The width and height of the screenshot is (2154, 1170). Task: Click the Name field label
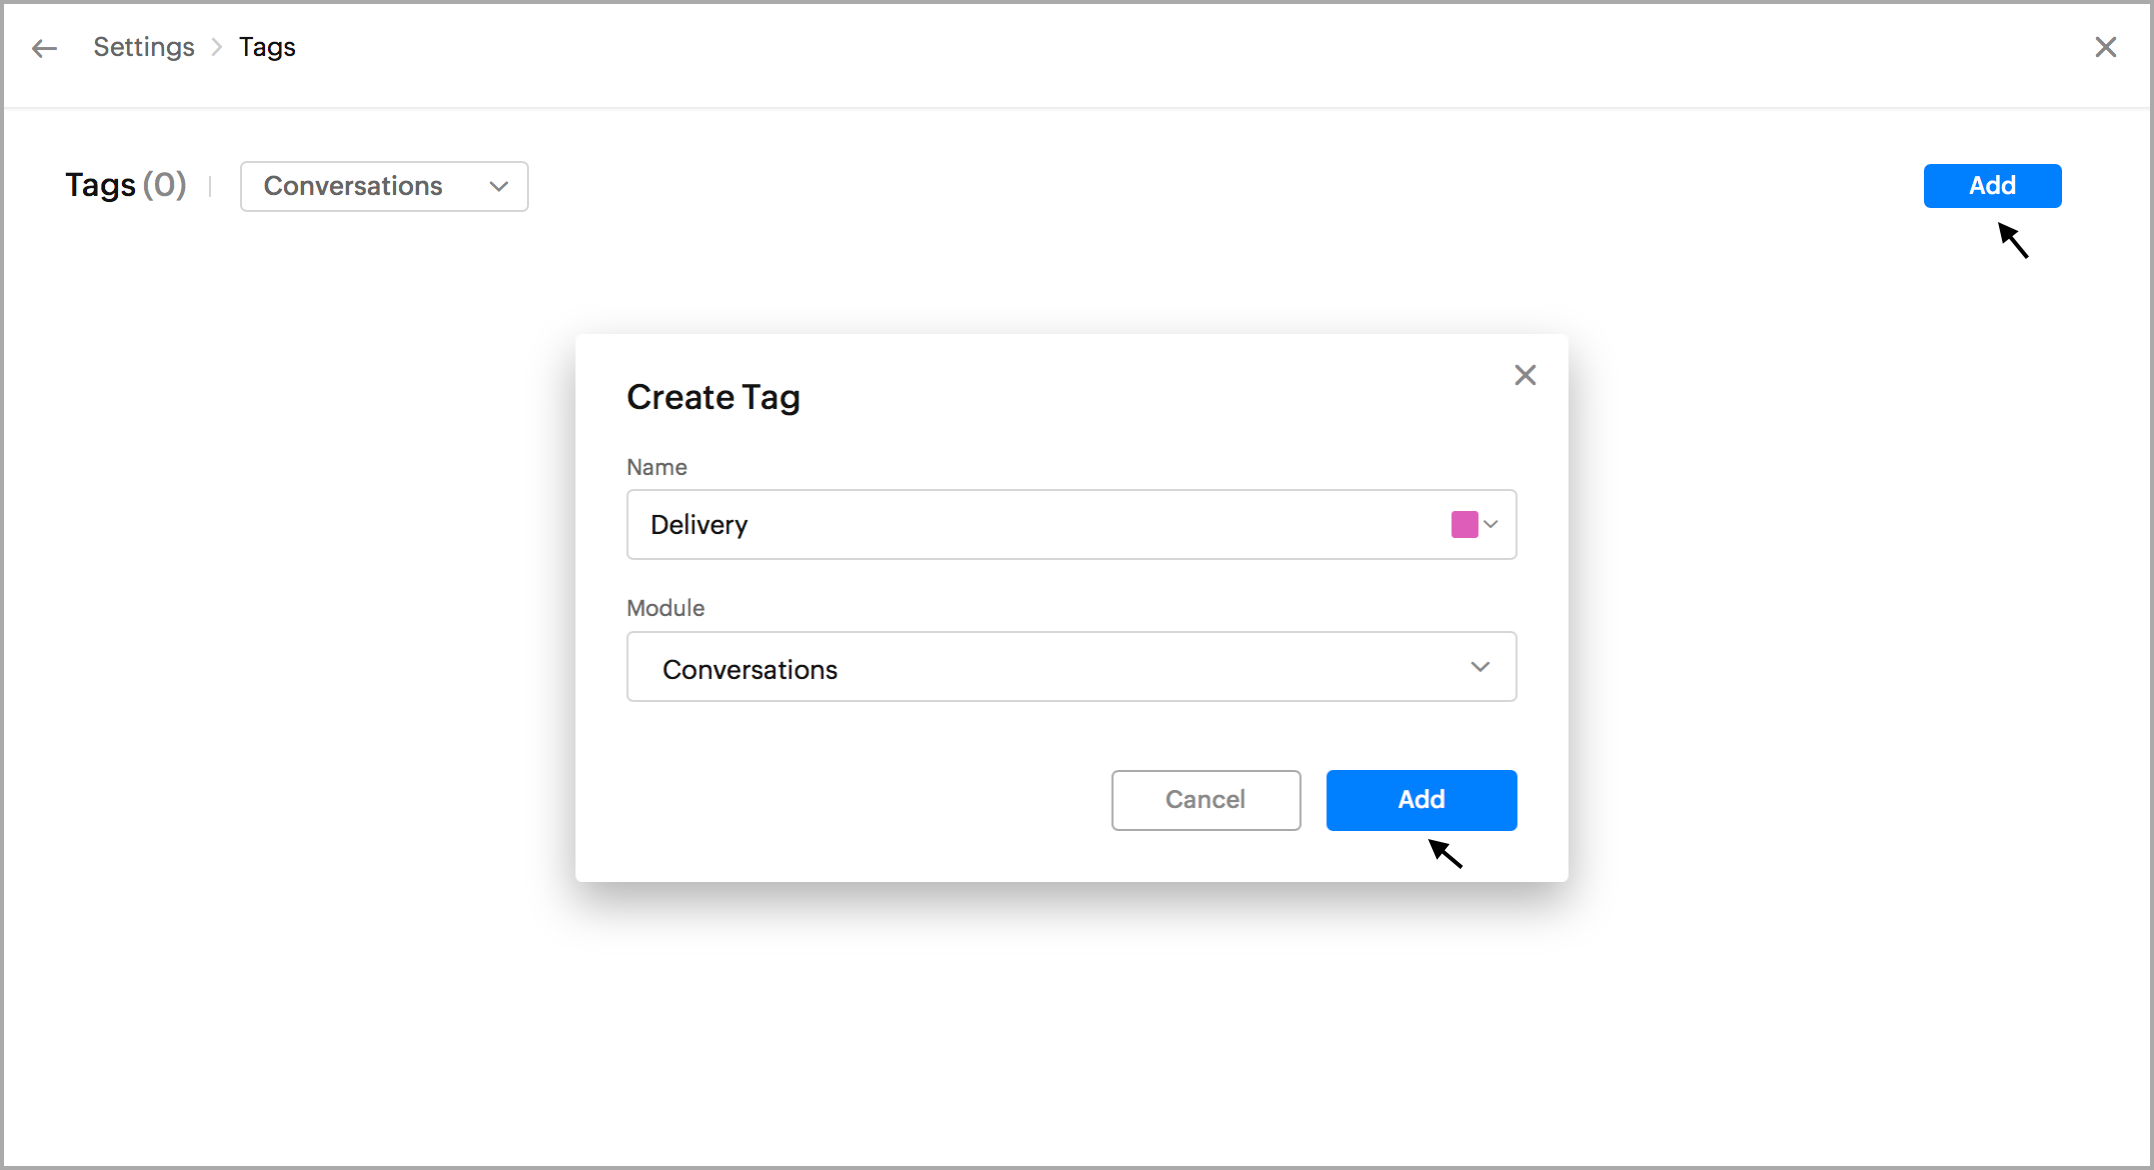point(657,467)
